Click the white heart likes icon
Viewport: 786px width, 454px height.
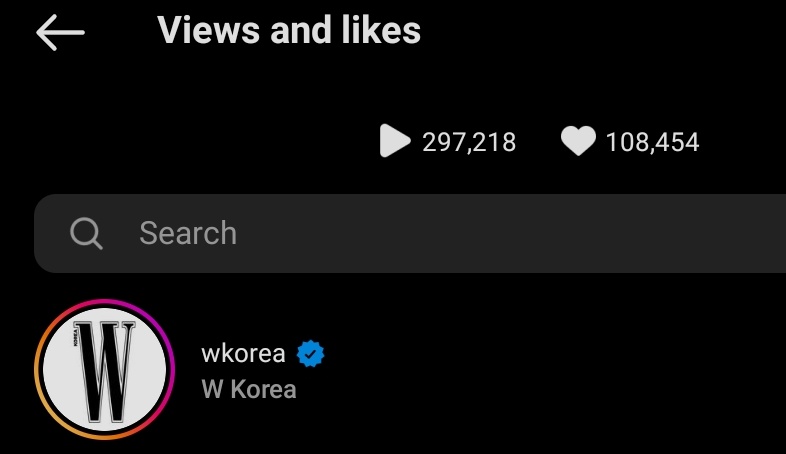(578, 140)
